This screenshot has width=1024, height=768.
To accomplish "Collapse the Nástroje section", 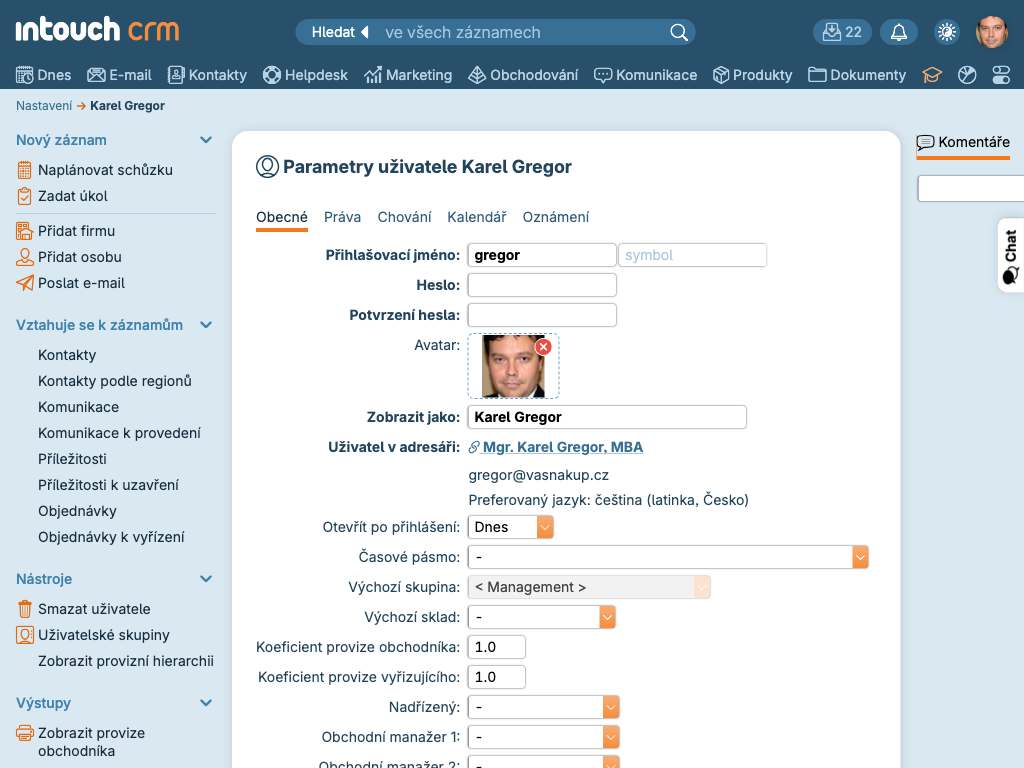I will coord(206,579).
